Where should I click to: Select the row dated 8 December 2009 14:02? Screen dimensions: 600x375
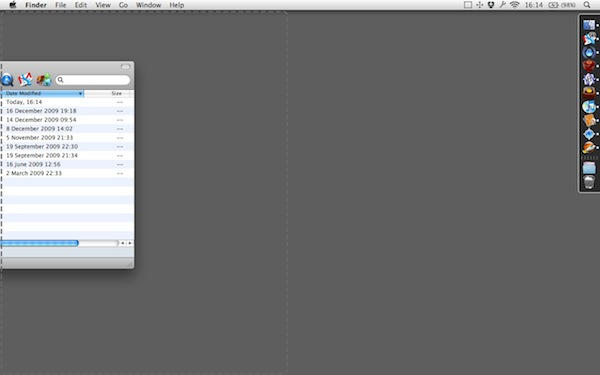click(67, 129)
